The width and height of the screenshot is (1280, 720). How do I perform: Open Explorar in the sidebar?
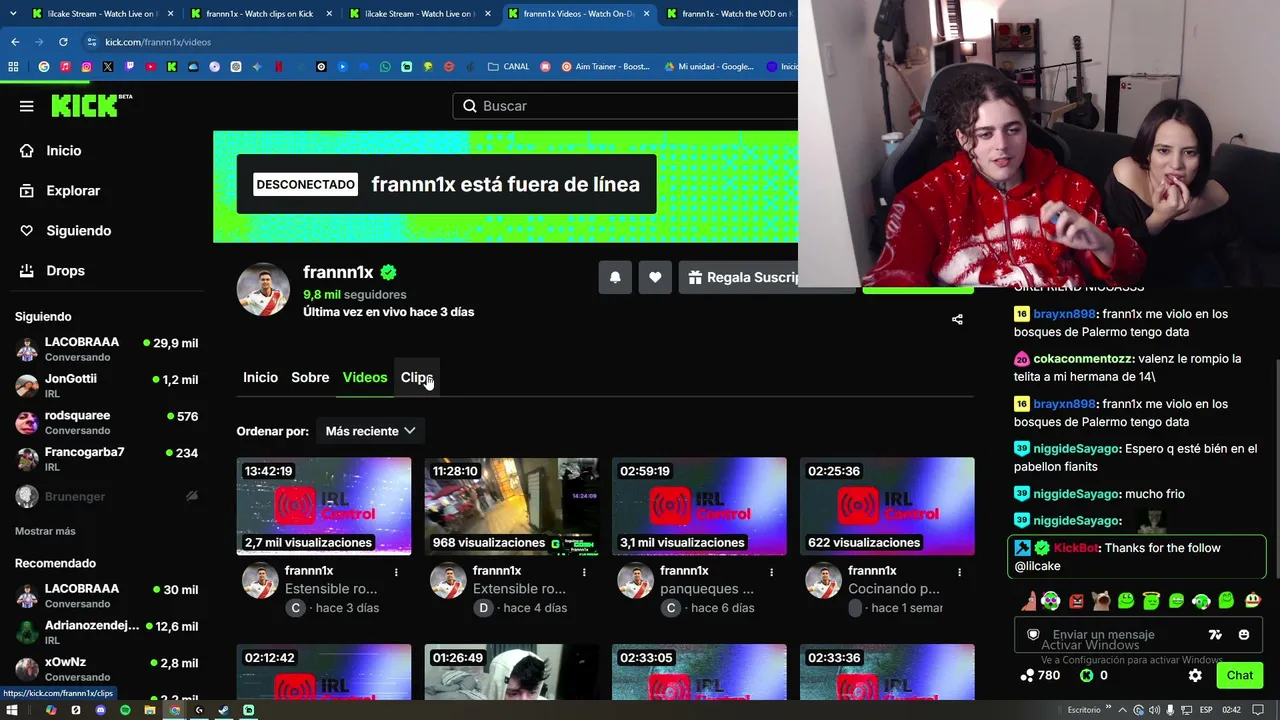click(x=73, y=190)
